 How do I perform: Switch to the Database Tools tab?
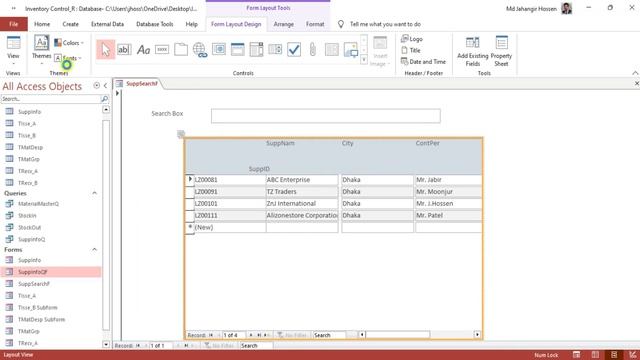[x=155, y=24]
